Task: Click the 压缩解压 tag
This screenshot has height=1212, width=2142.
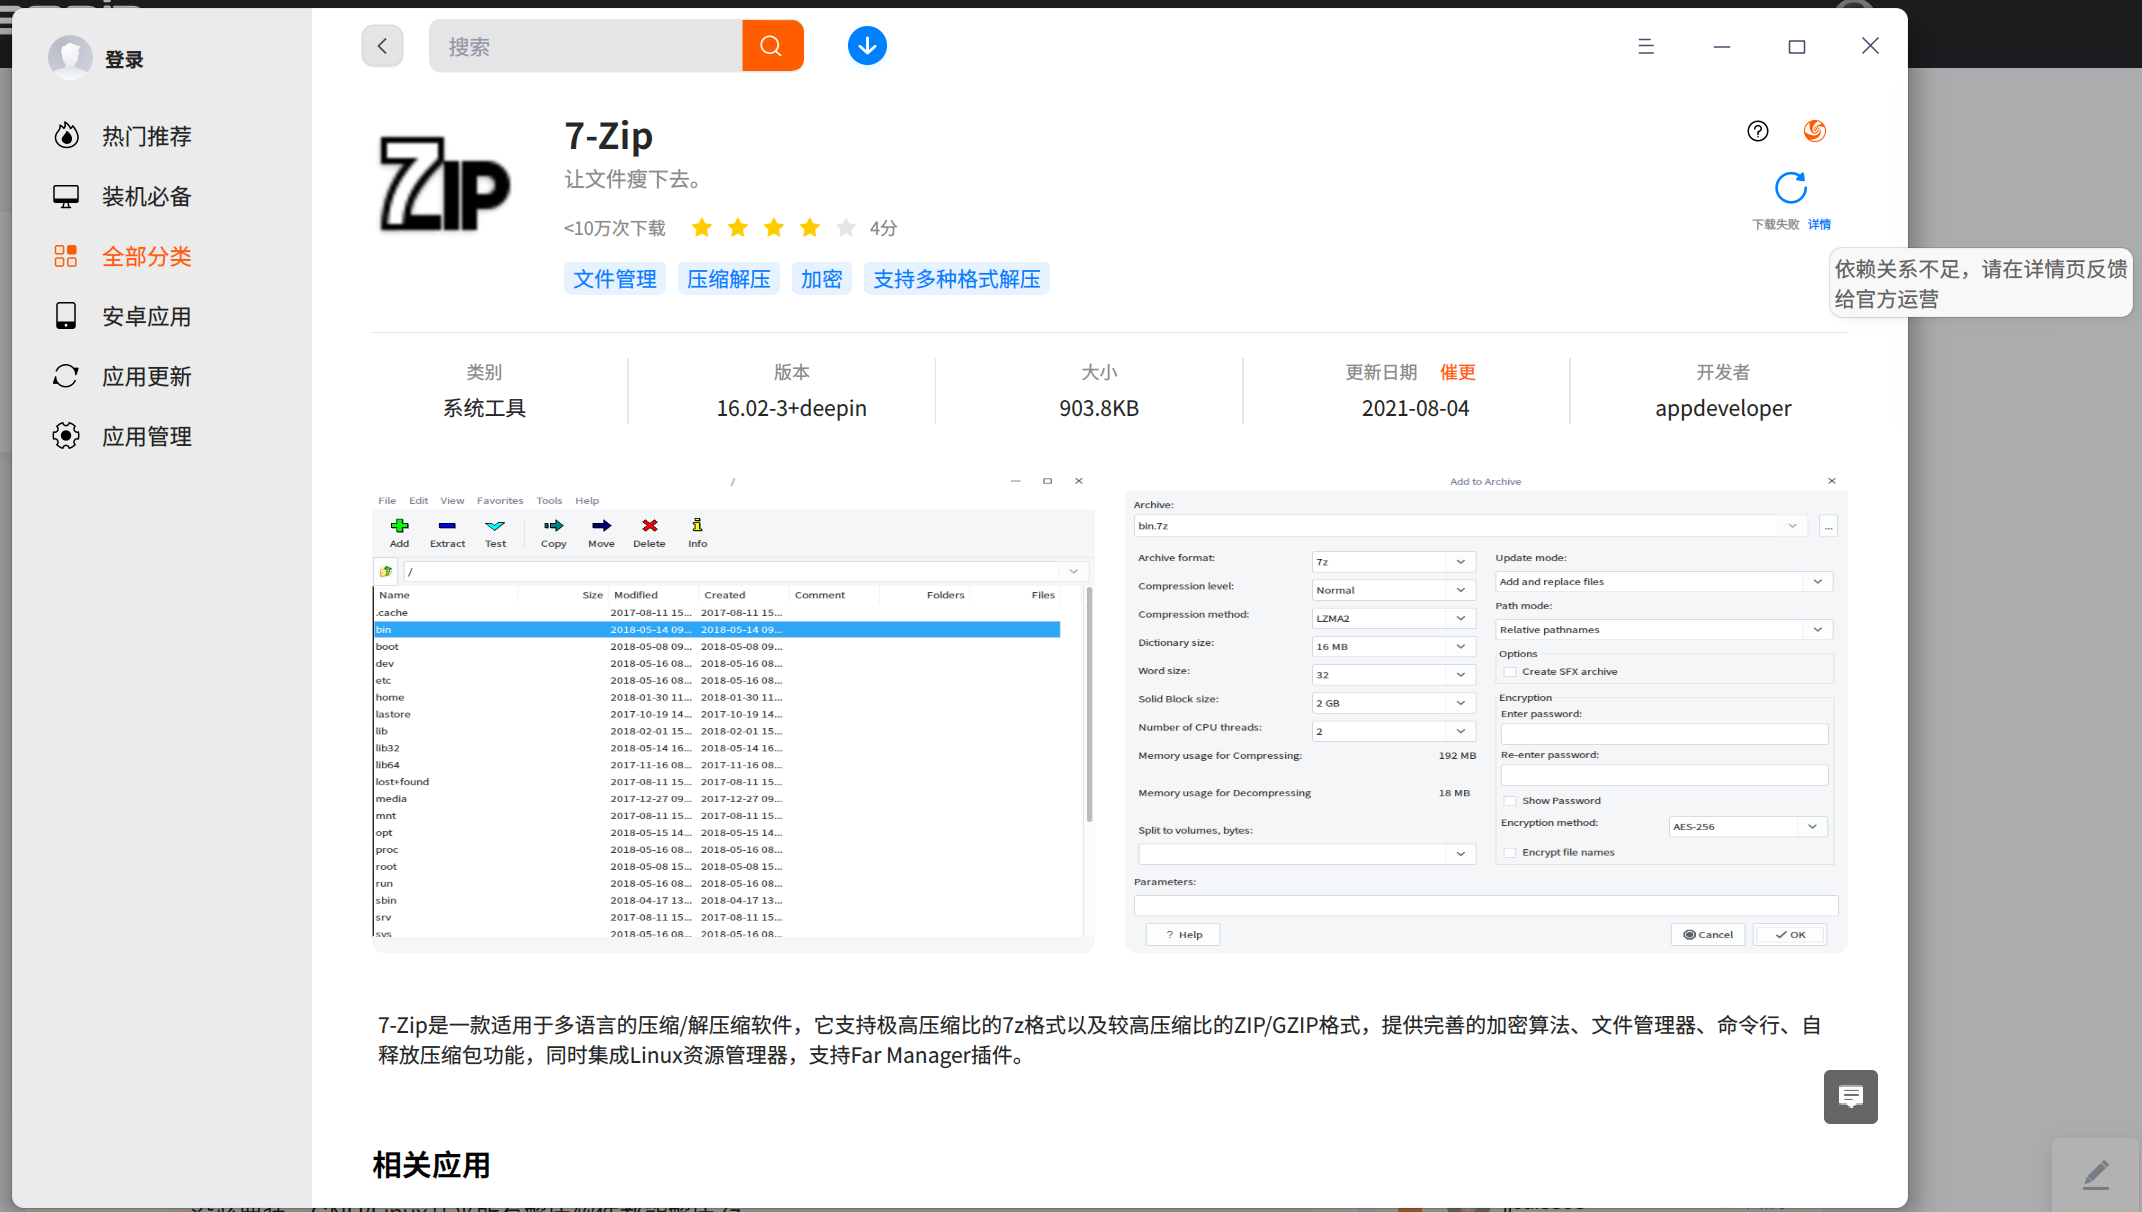Action: (x=728, y=279)
